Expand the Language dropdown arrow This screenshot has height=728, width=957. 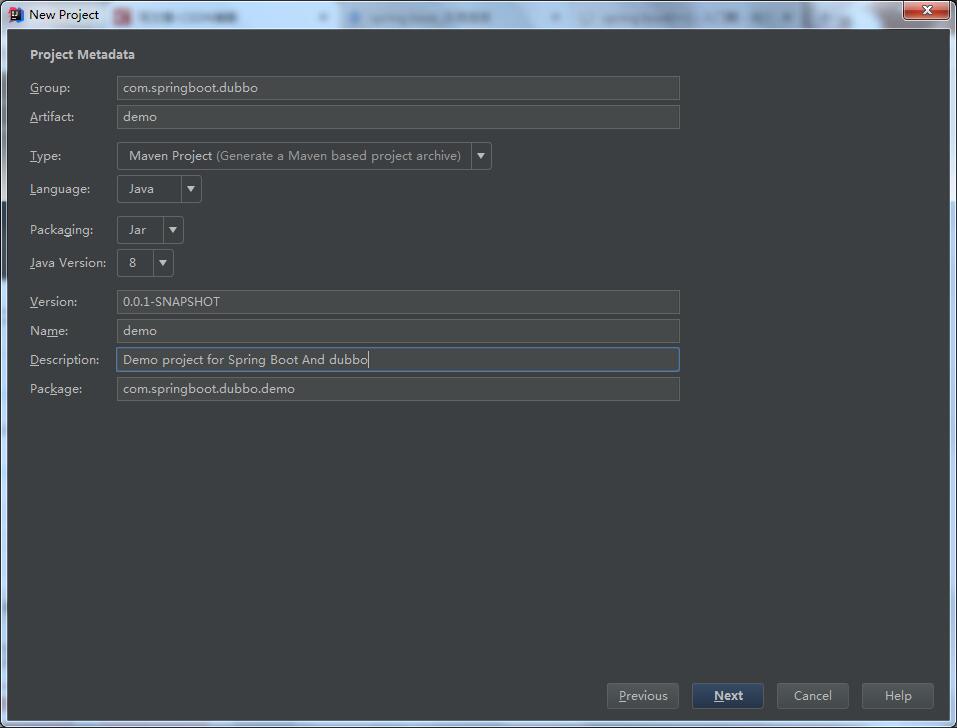click(x=191, y=189)
